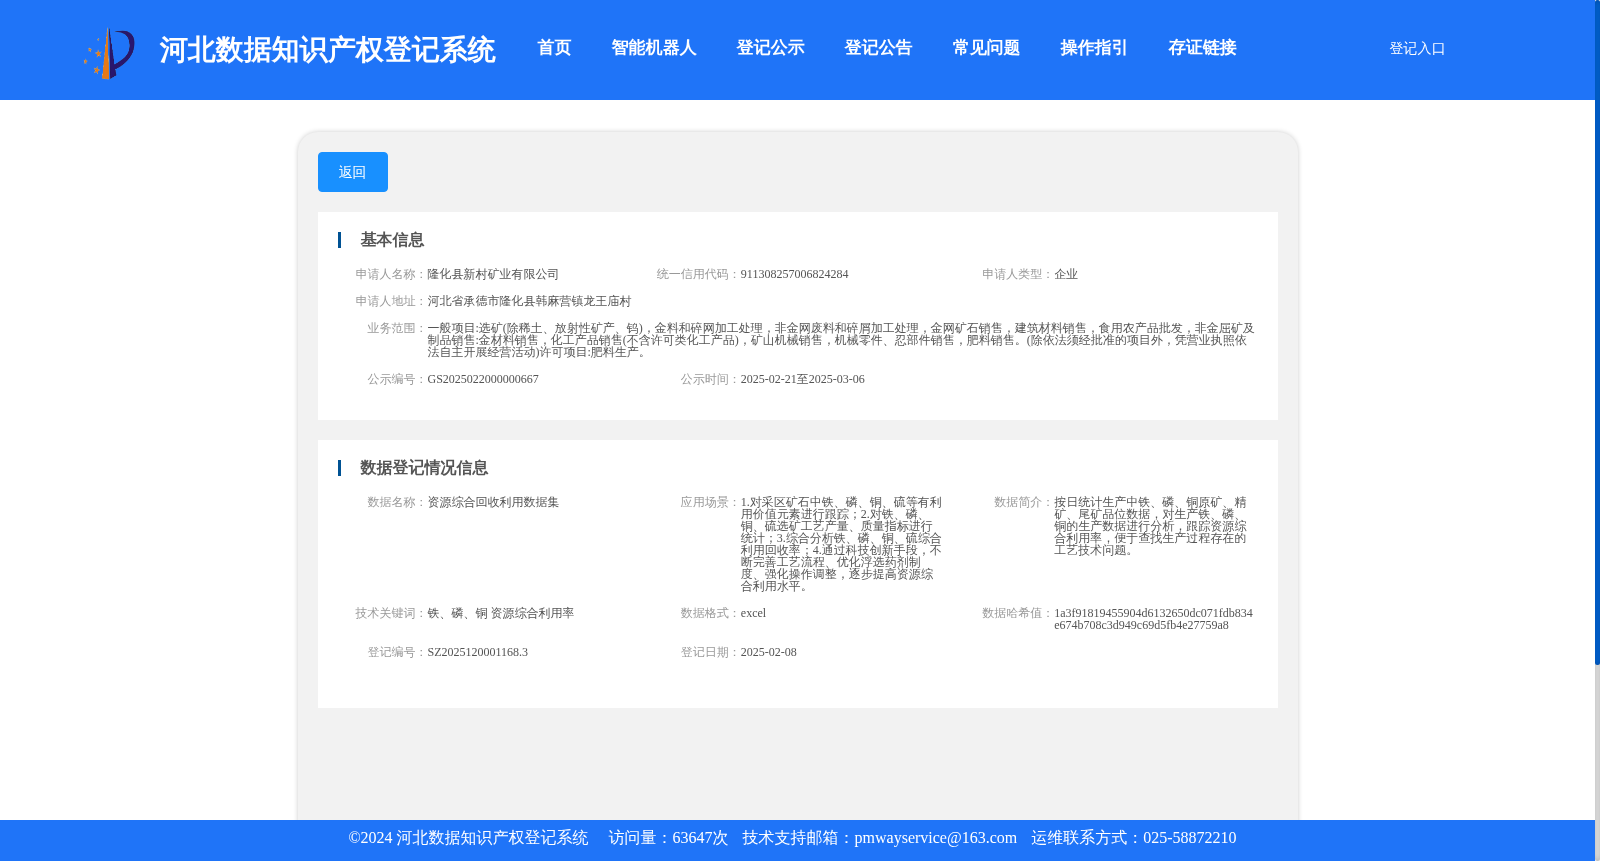Open 存证链接 in the nav bar

pyautogui.click(x=1202, y=48)
